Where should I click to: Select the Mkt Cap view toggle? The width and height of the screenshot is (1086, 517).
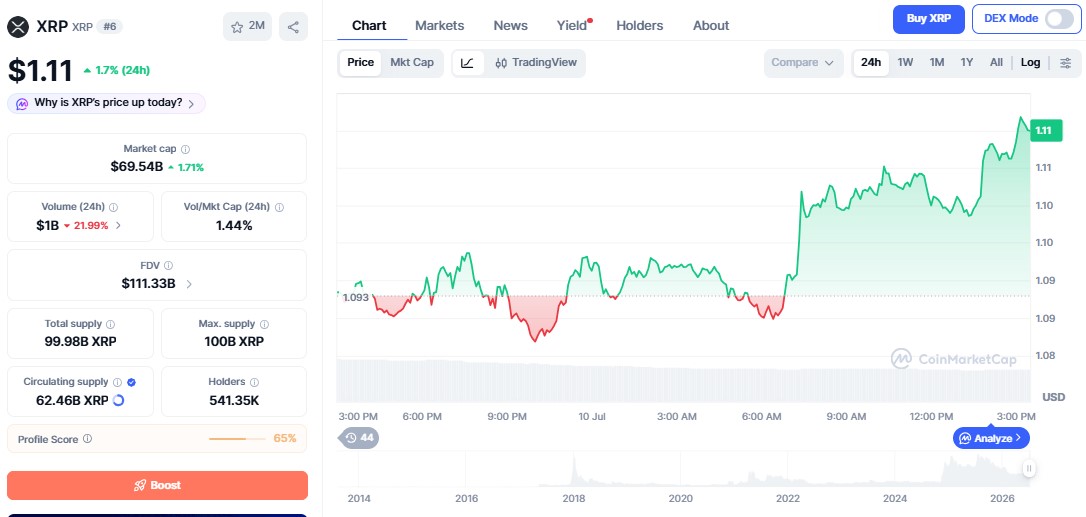412,62
